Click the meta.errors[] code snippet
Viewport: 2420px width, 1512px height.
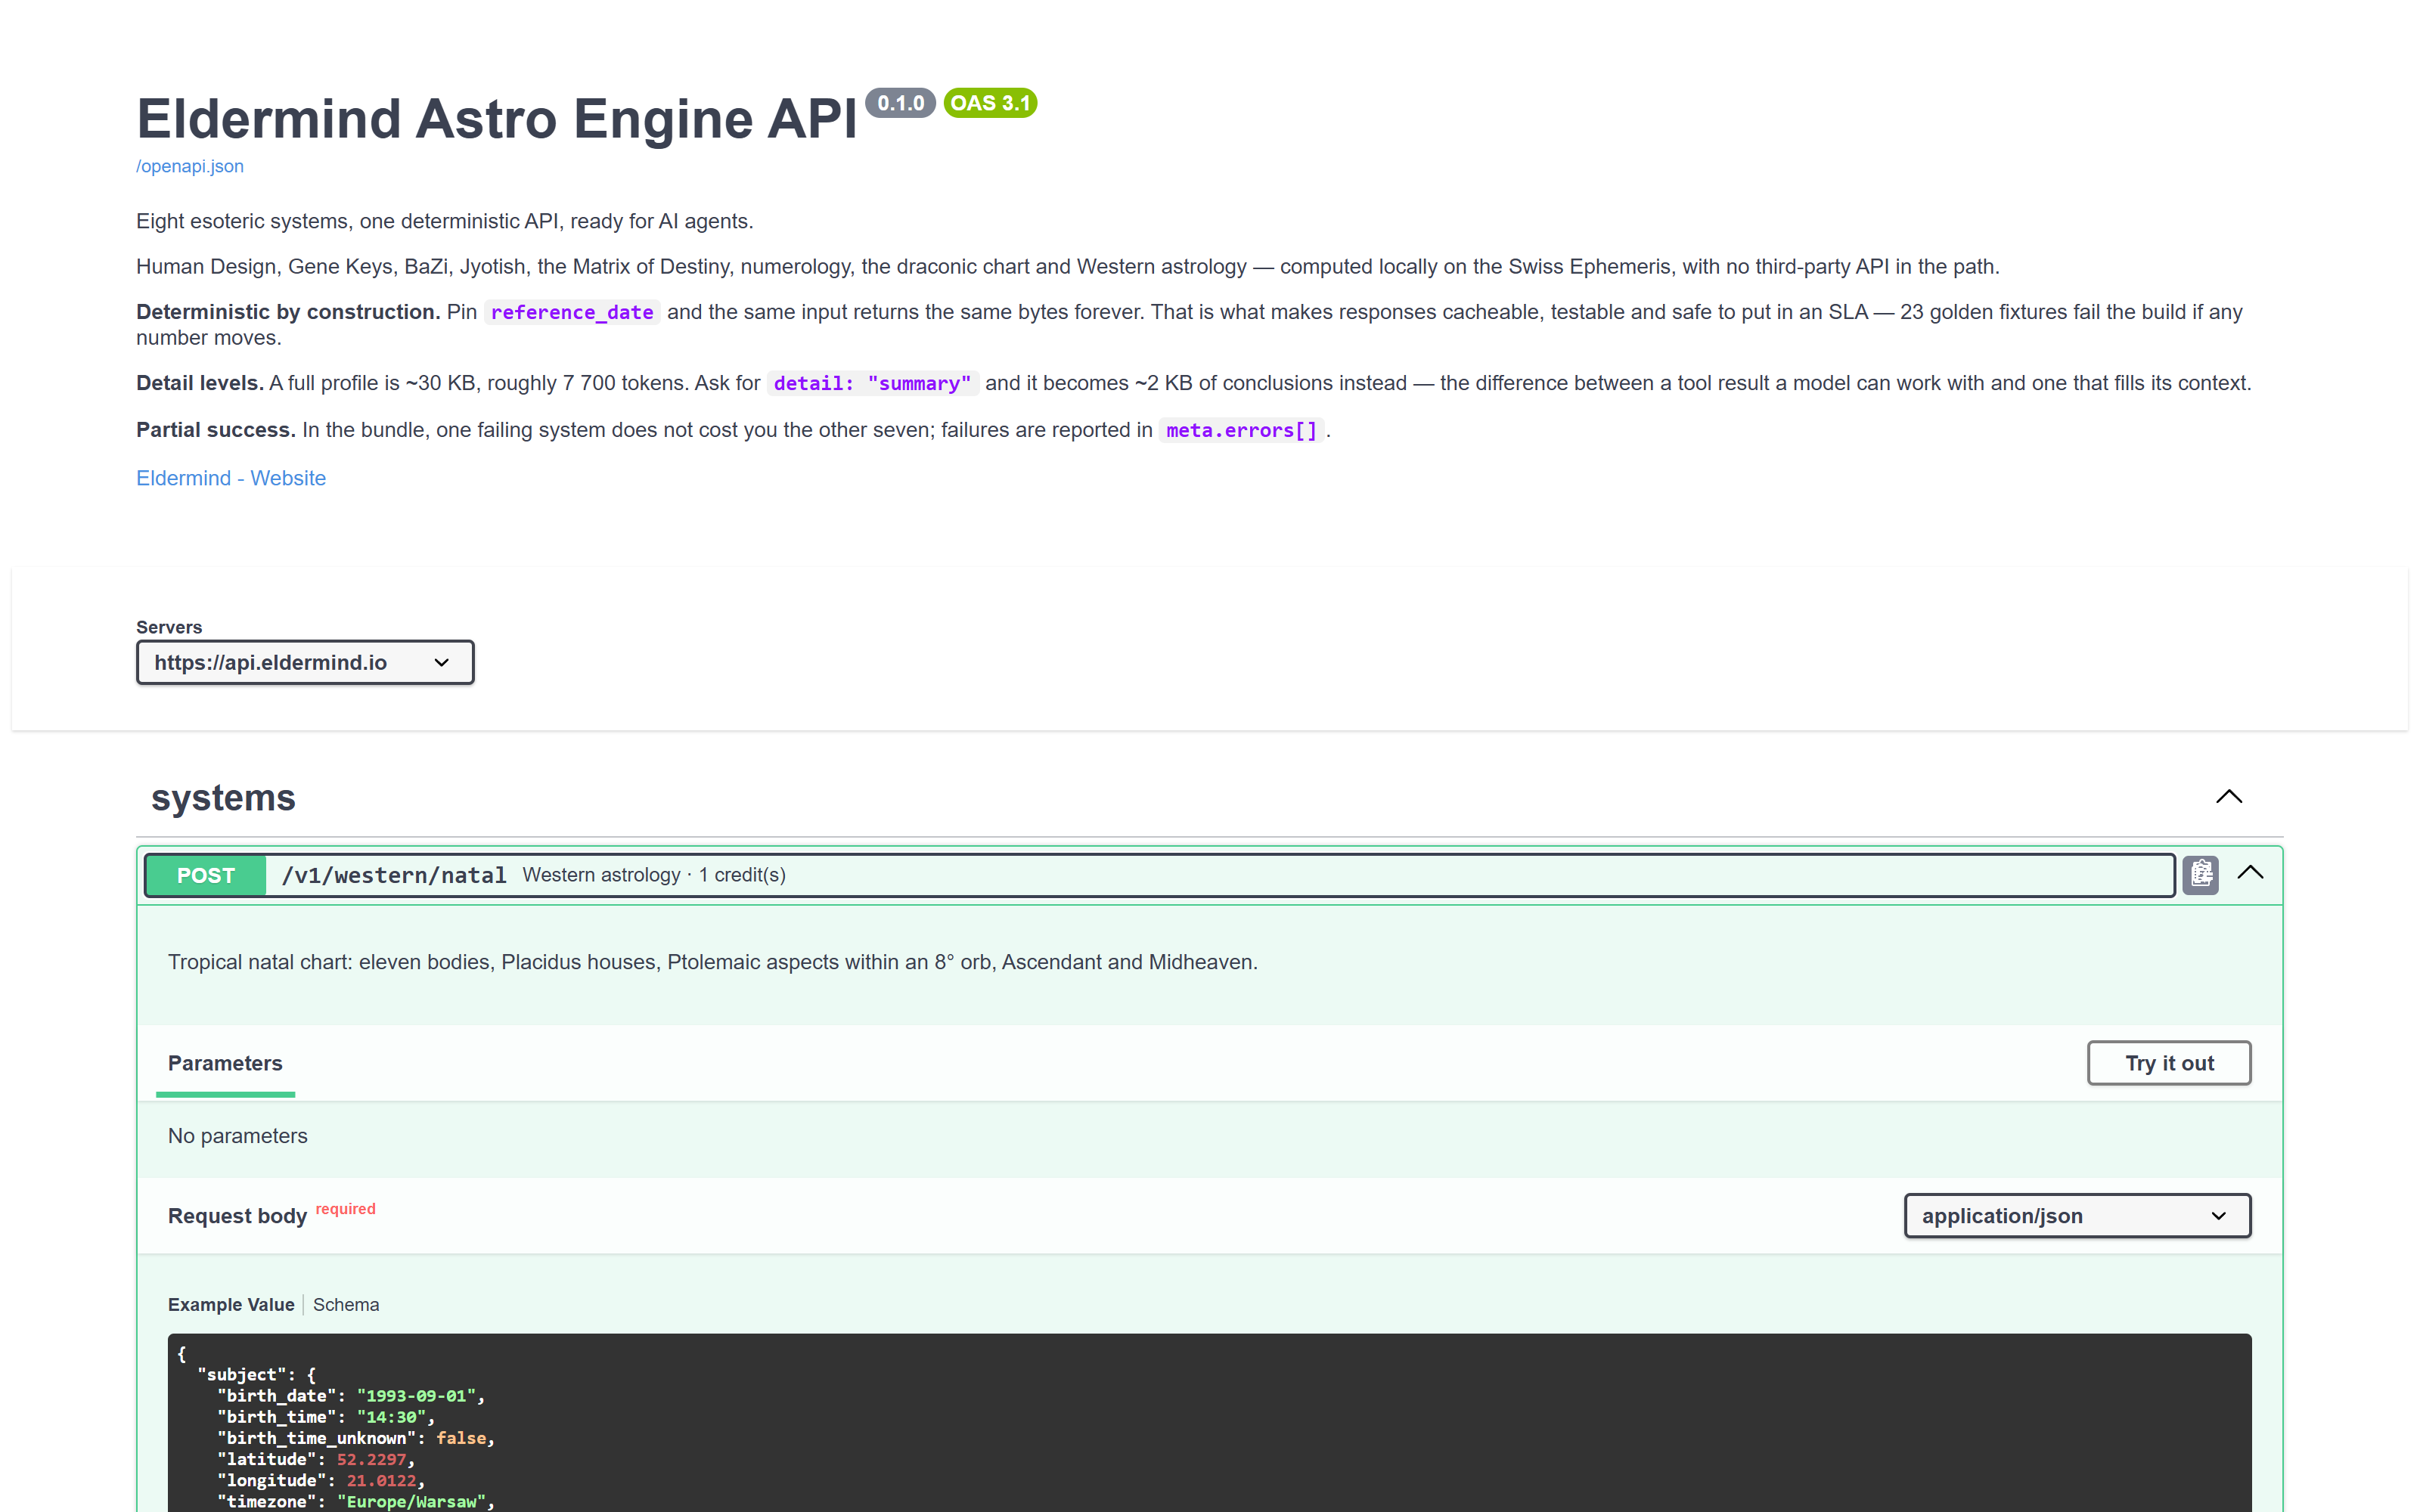coord(1241,431)
